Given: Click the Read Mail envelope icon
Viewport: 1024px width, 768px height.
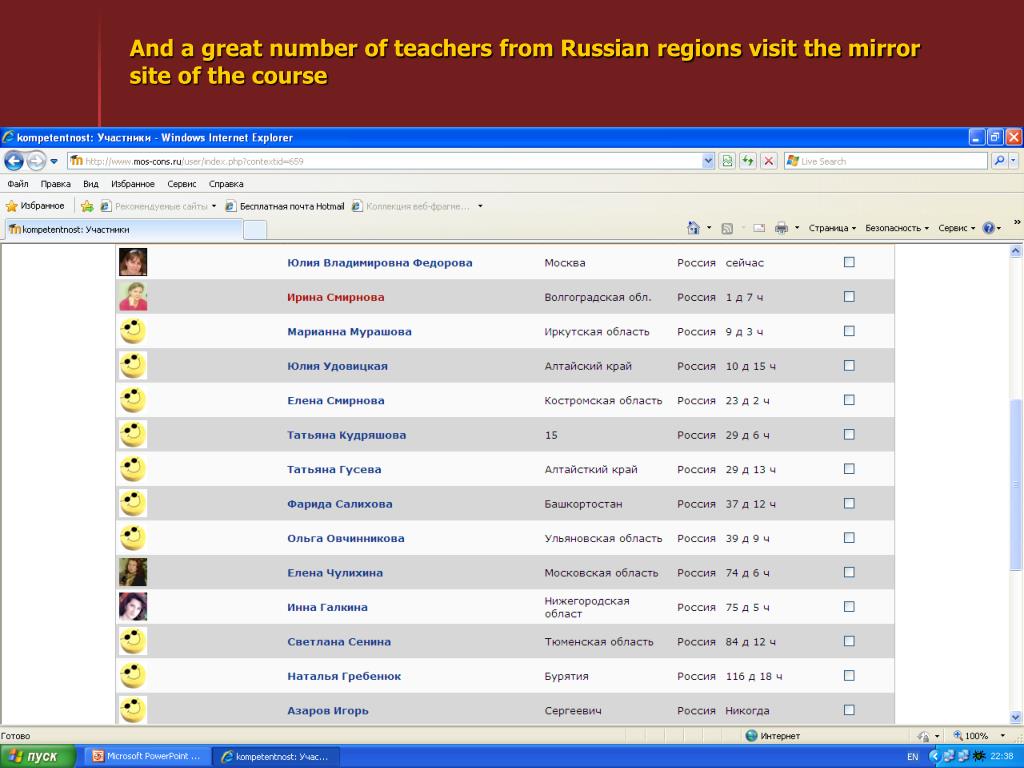Looking at the screenshot, I should pos(759,228).
